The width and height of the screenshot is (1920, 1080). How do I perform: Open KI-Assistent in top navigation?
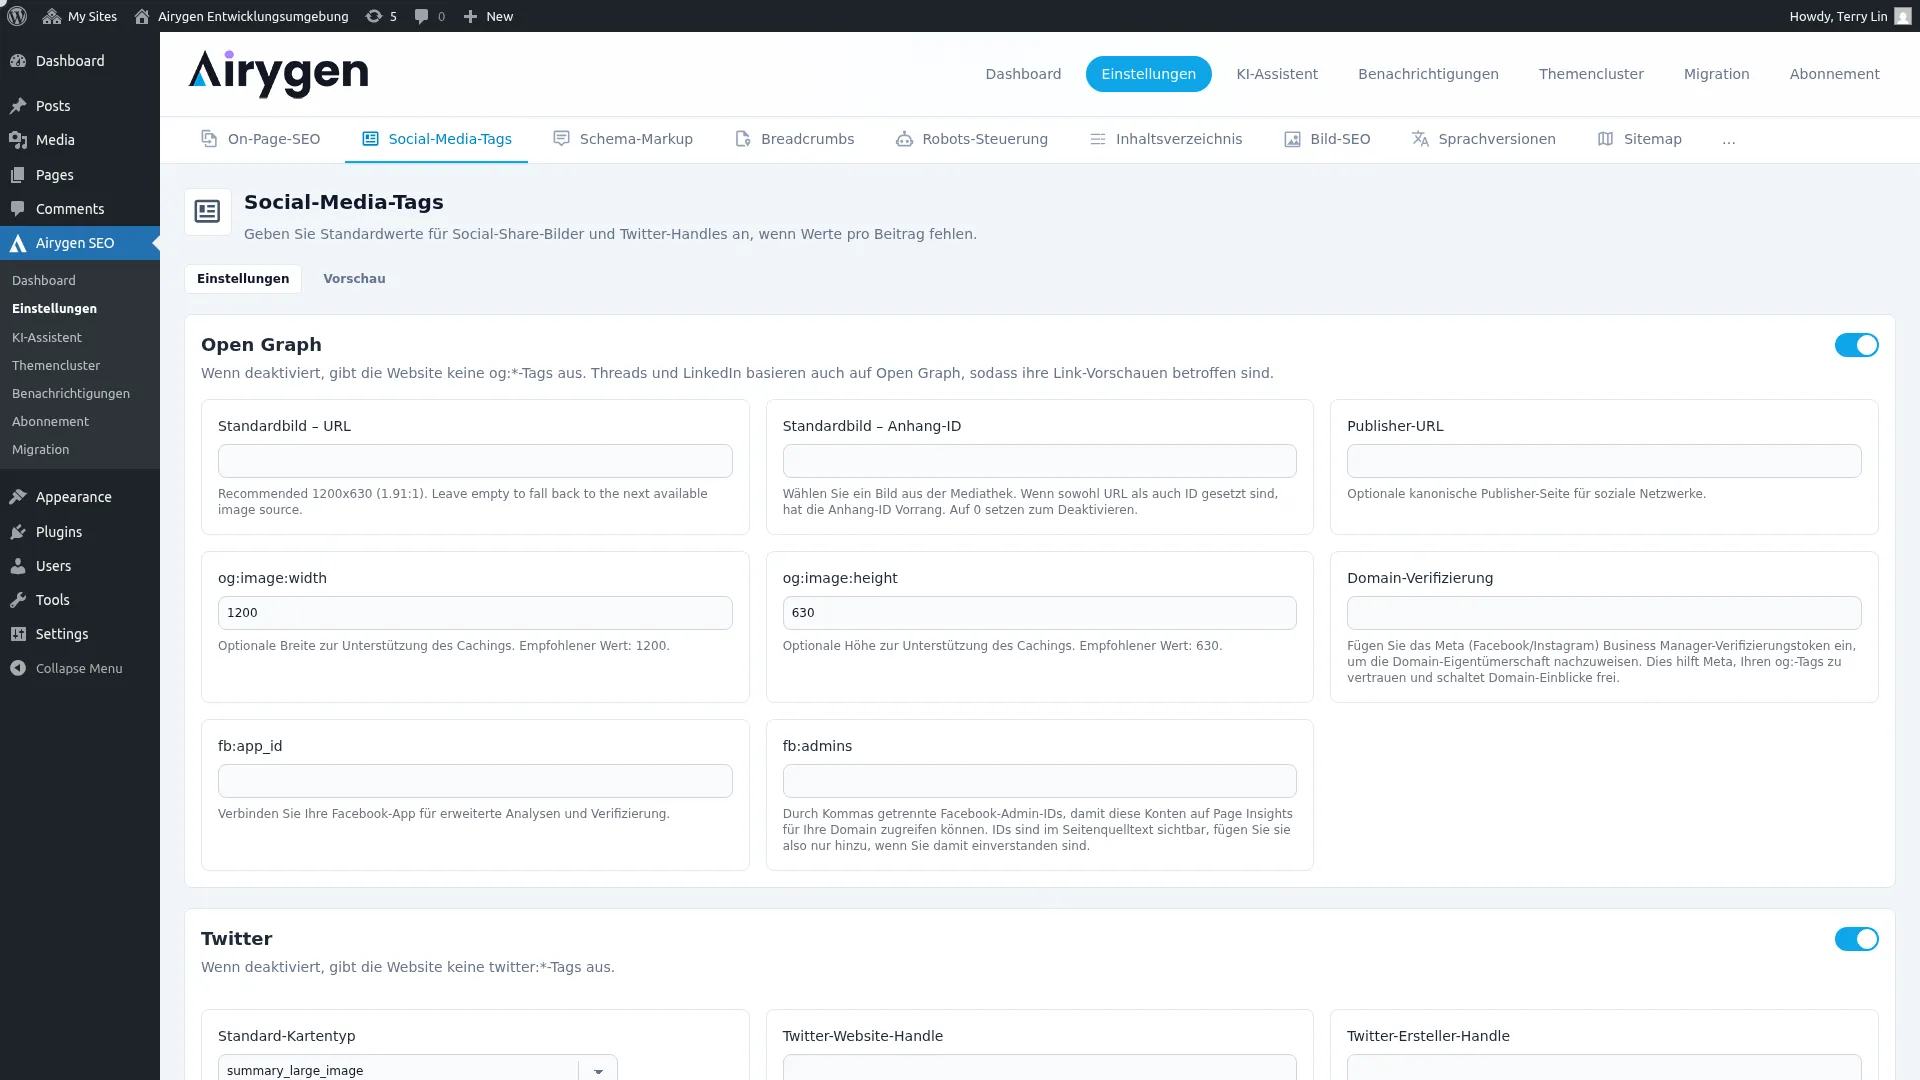[x=1277, y=74]
